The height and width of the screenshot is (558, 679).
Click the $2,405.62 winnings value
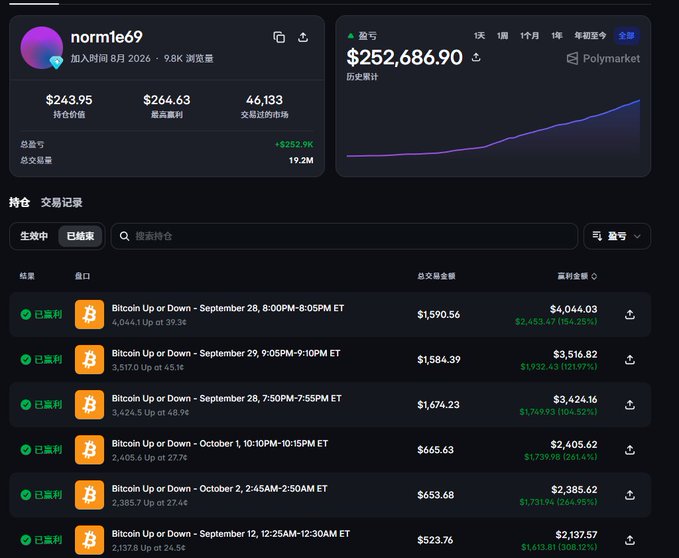pyautogui.click(x=574, y=445)
